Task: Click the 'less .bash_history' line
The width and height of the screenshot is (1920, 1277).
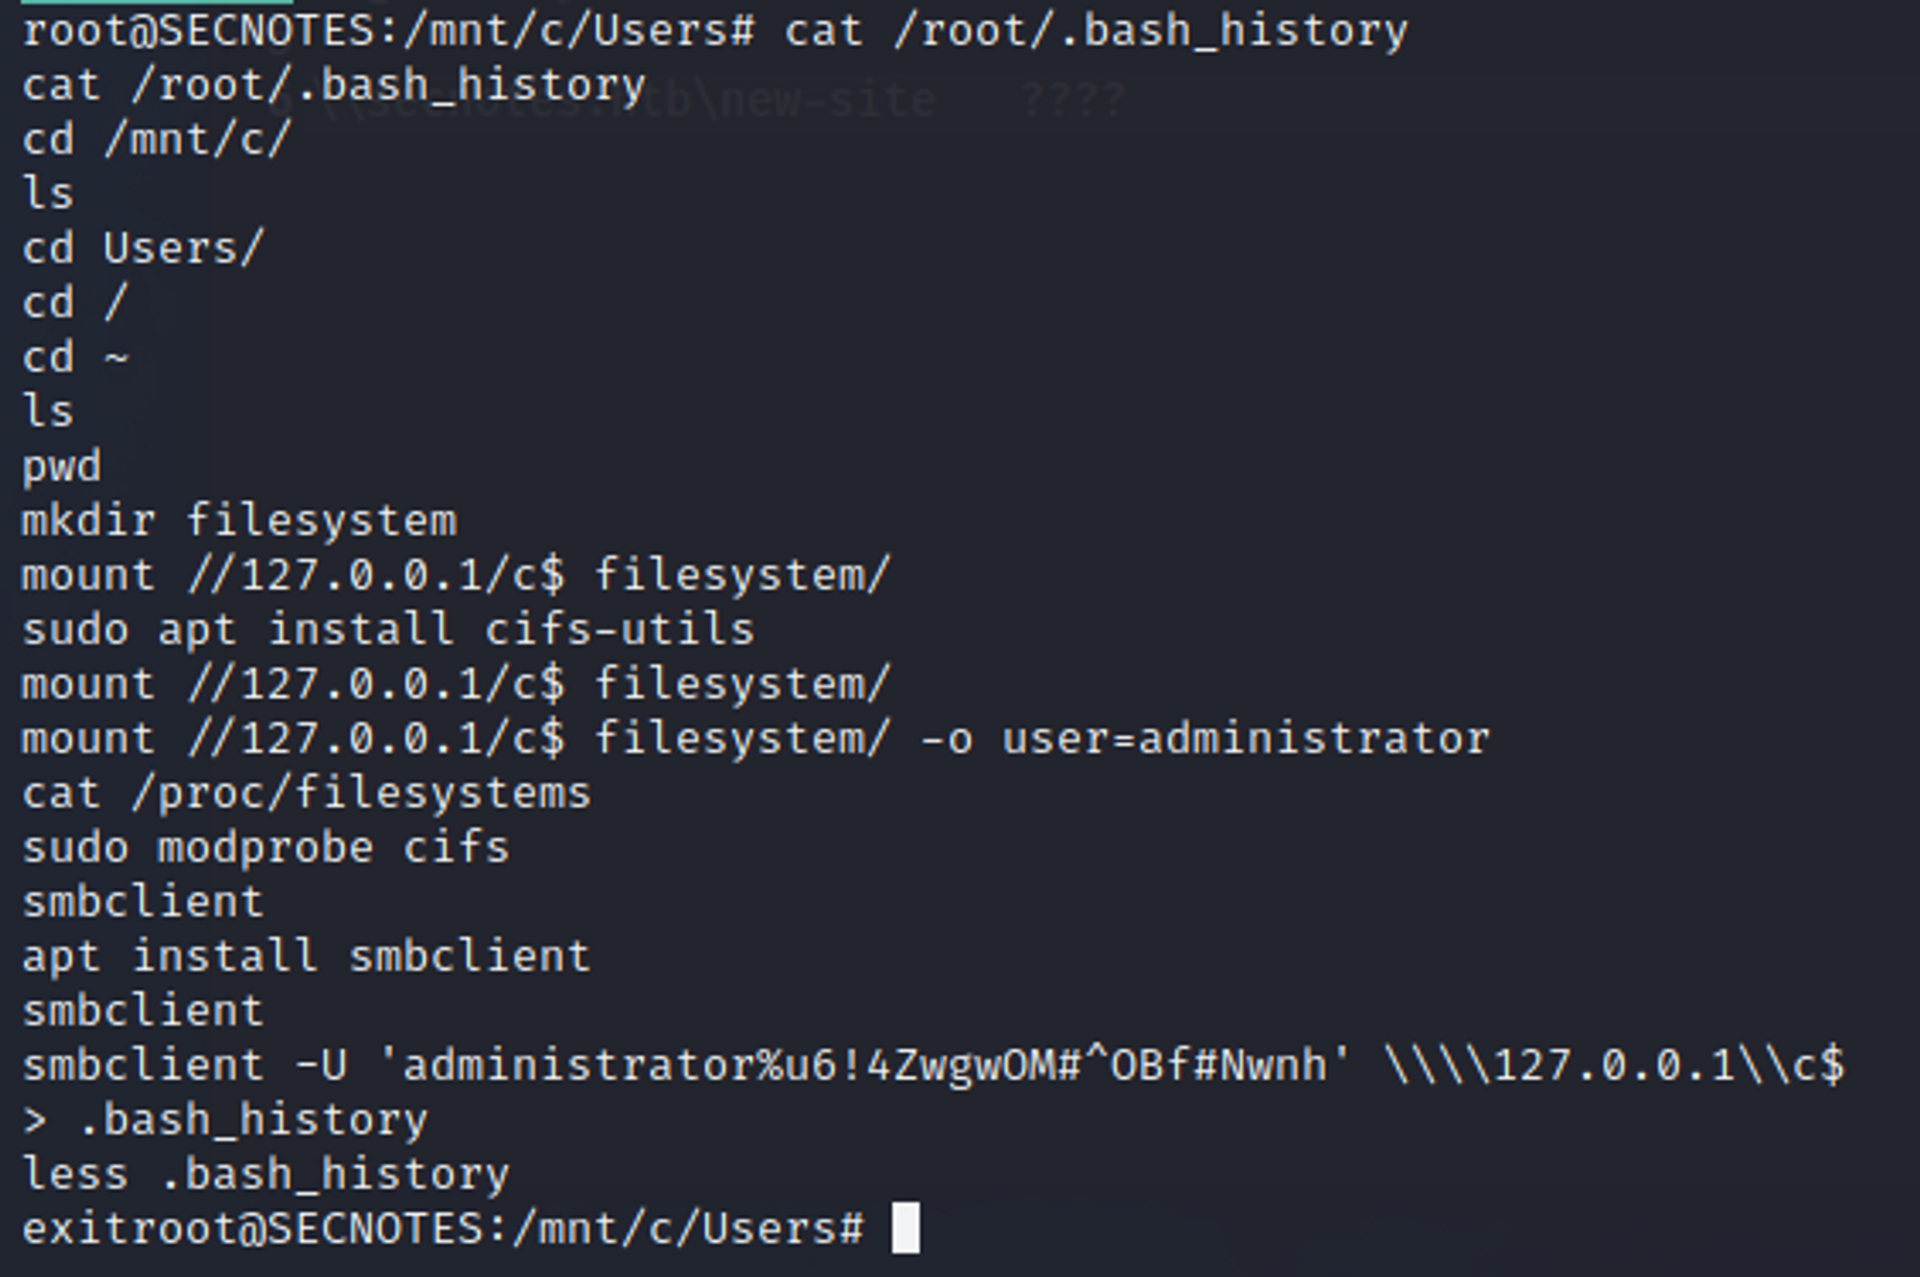Action: [x=266, y=1174]
